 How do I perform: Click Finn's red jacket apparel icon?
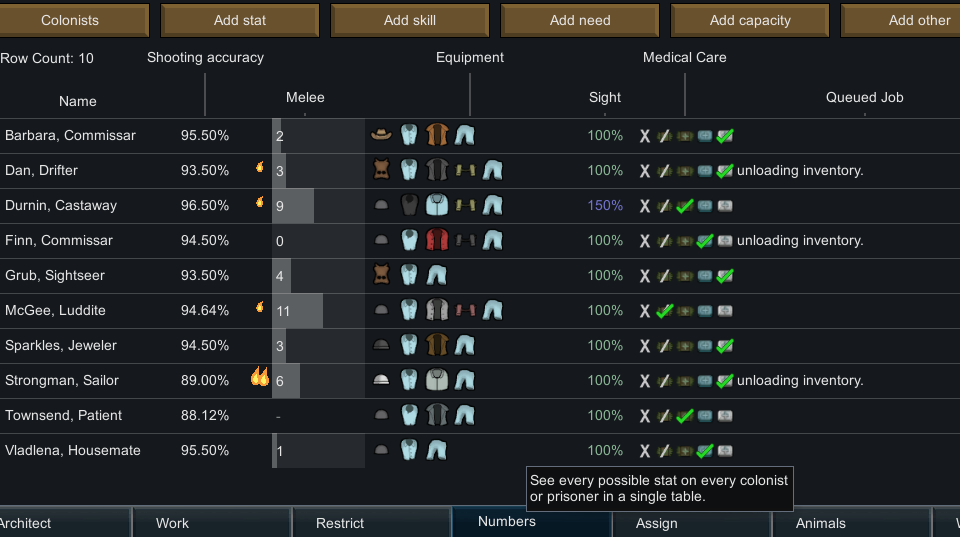436,240
